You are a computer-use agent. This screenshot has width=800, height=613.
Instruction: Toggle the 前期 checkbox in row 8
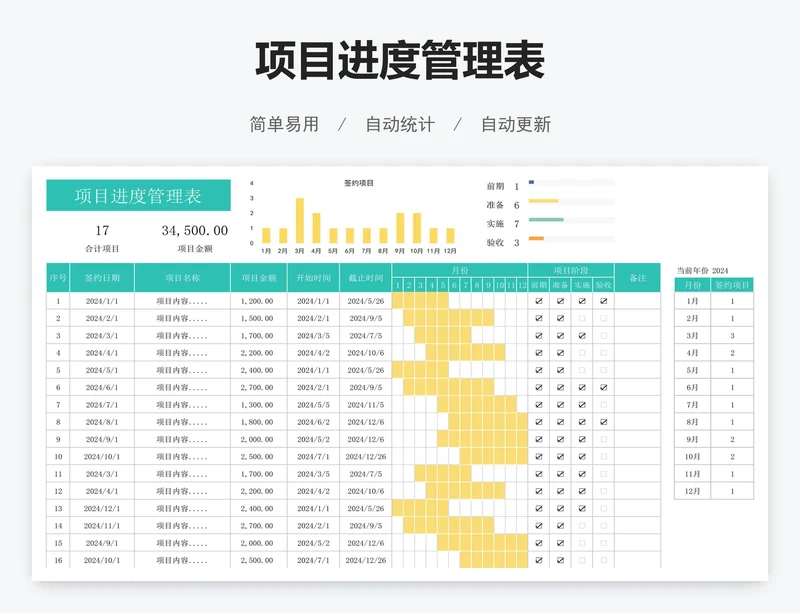[539, 422]
